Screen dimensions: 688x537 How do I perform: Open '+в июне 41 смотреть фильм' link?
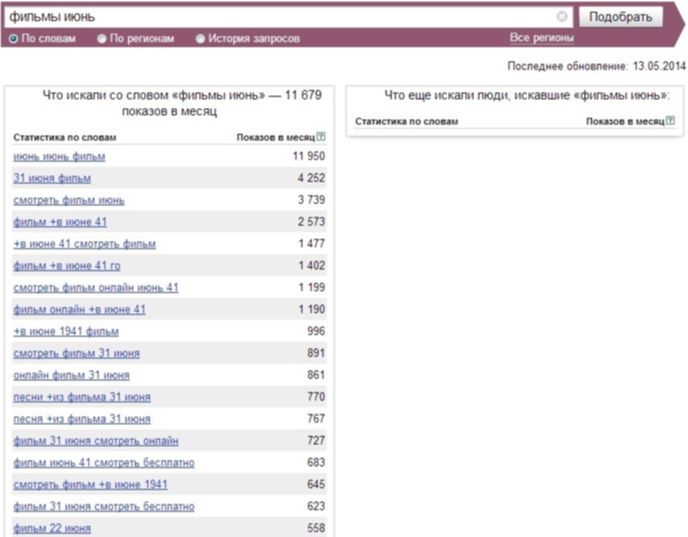click(x=84, y=243)
